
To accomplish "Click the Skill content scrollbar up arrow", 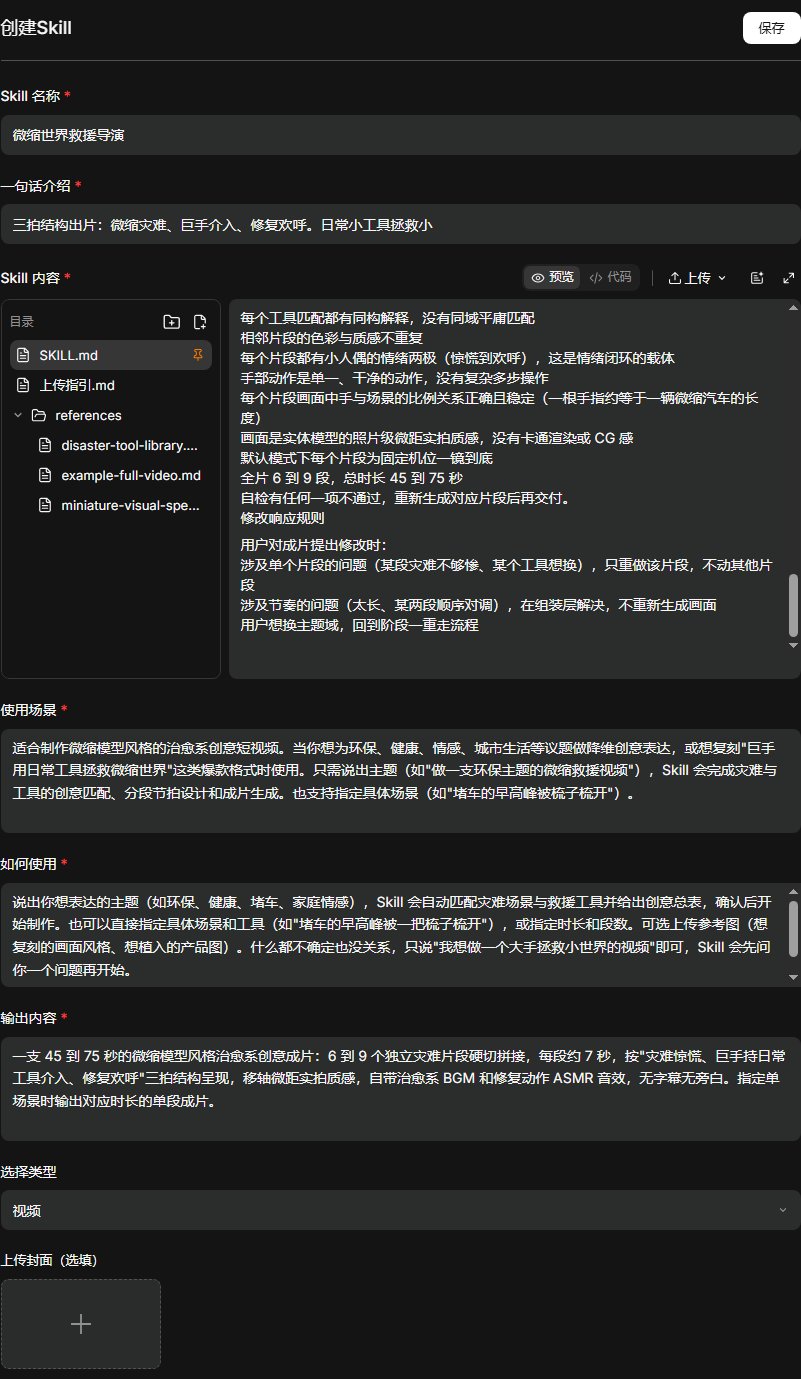I will tap(794, 309).
